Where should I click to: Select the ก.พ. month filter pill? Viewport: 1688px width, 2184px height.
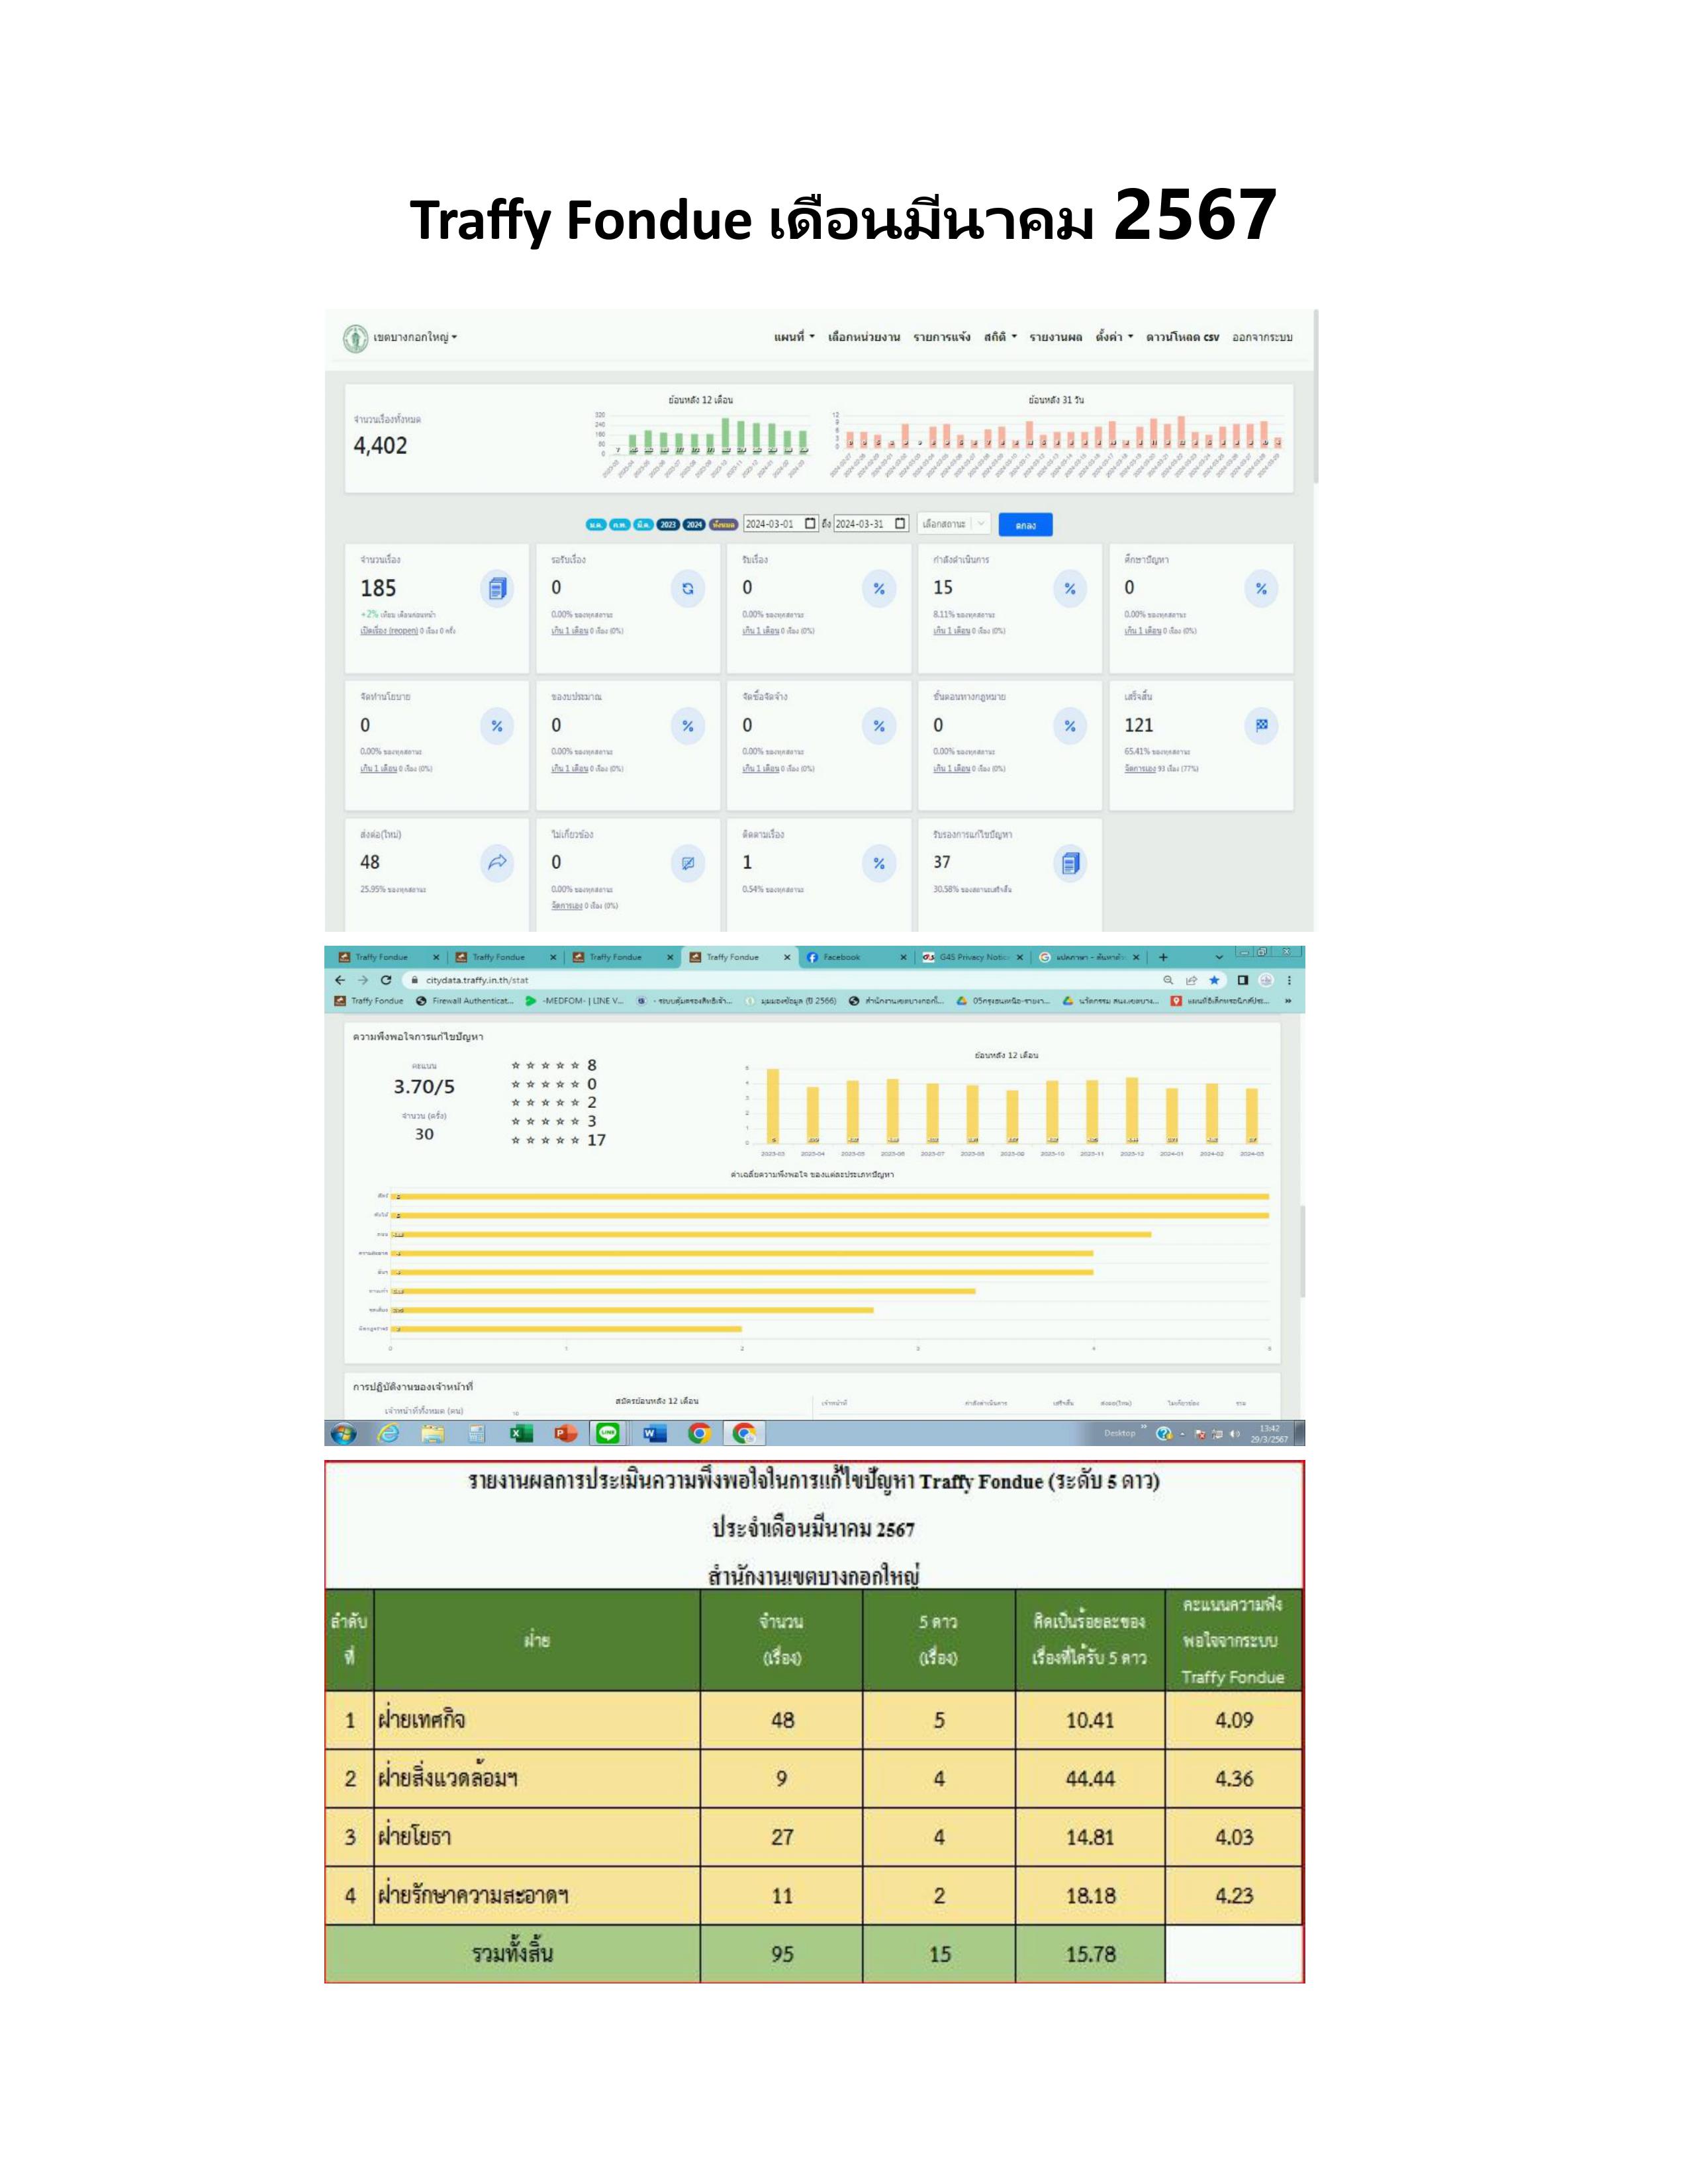click(x=620, y=525)
